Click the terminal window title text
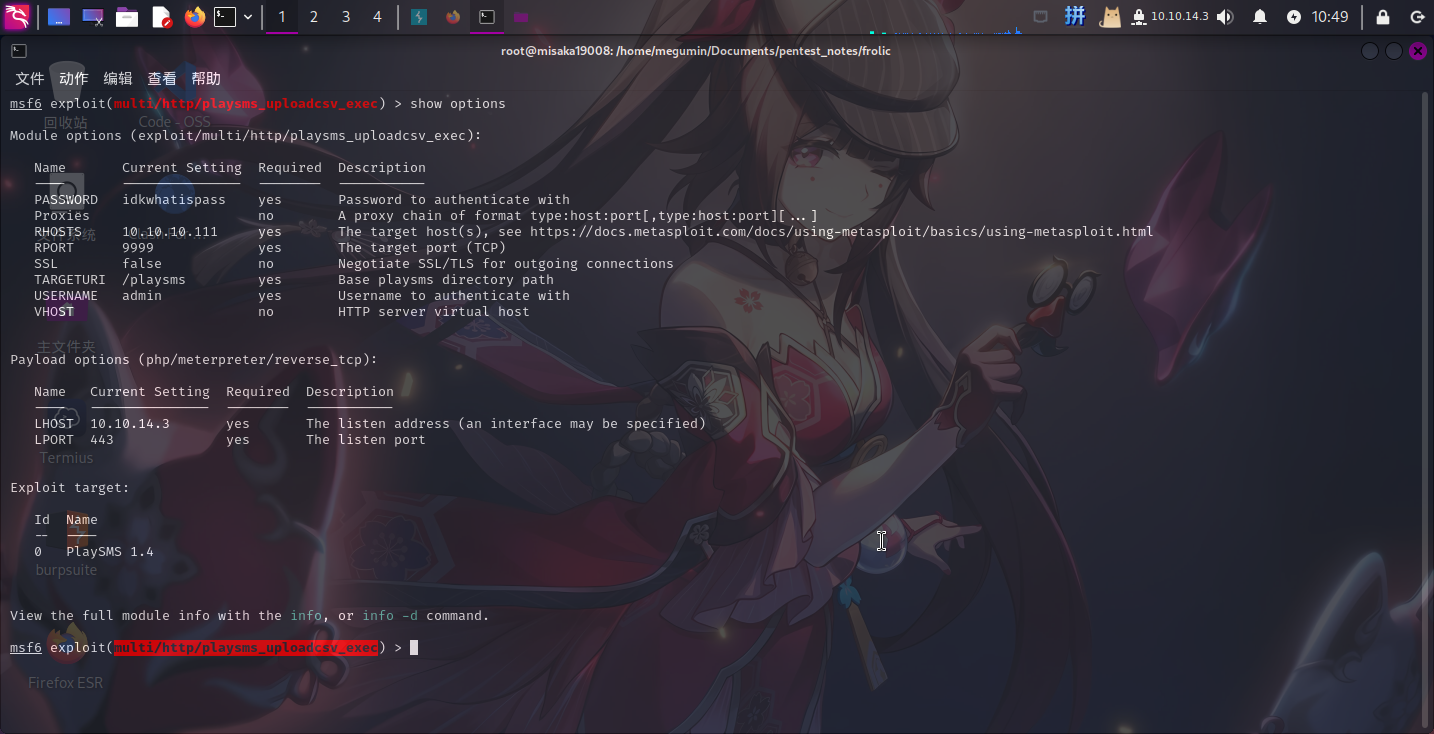1434x734 pixels. (x=696, y=51)
